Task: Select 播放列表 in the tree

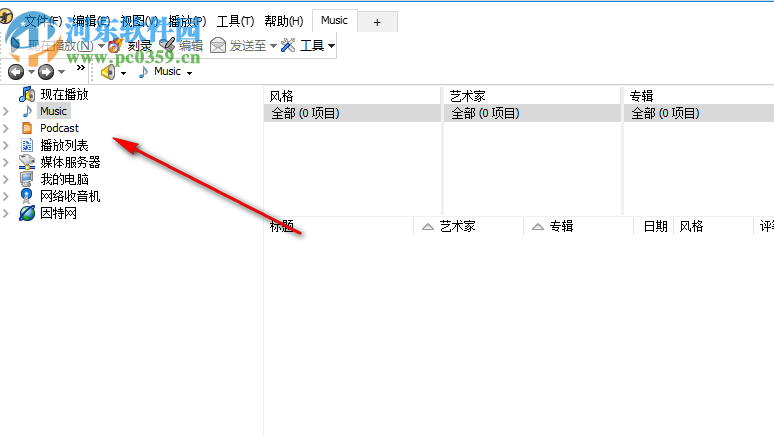Action: [x=64, y=145]
